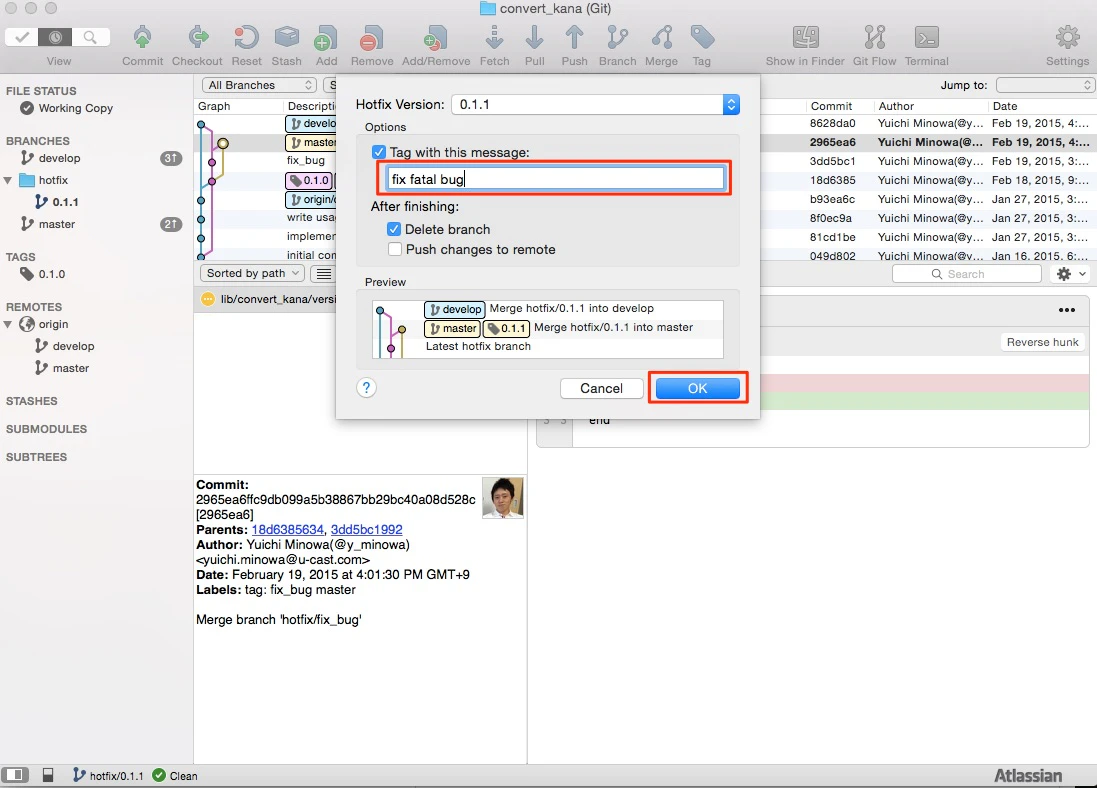This screenshot has width=1097, height=788.
Task: Open parent commit 3dd5bc1992 link
Action: (x=367, y=530)
